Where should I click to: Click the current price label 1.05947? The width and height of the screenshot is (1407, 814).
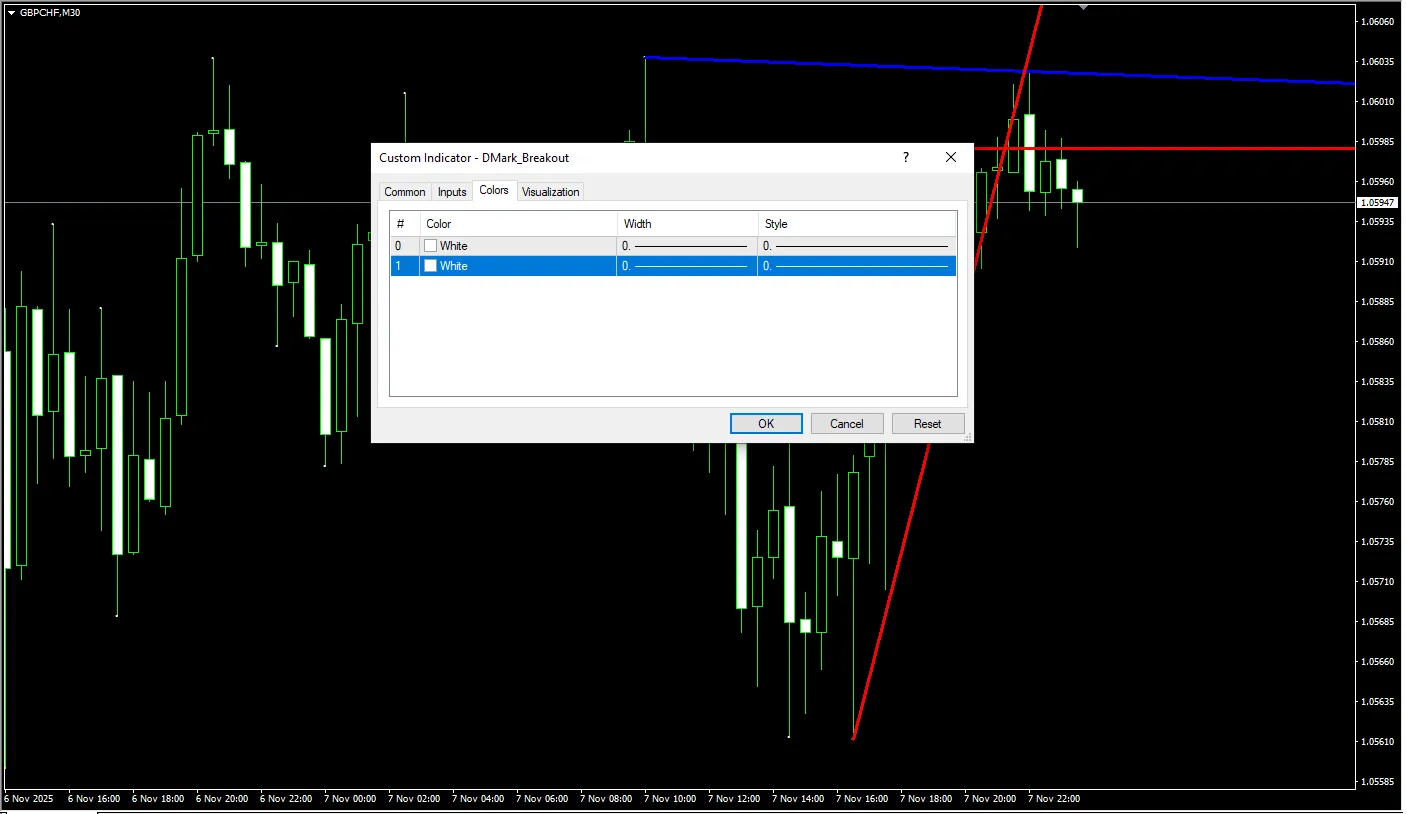pos(1377,203)
